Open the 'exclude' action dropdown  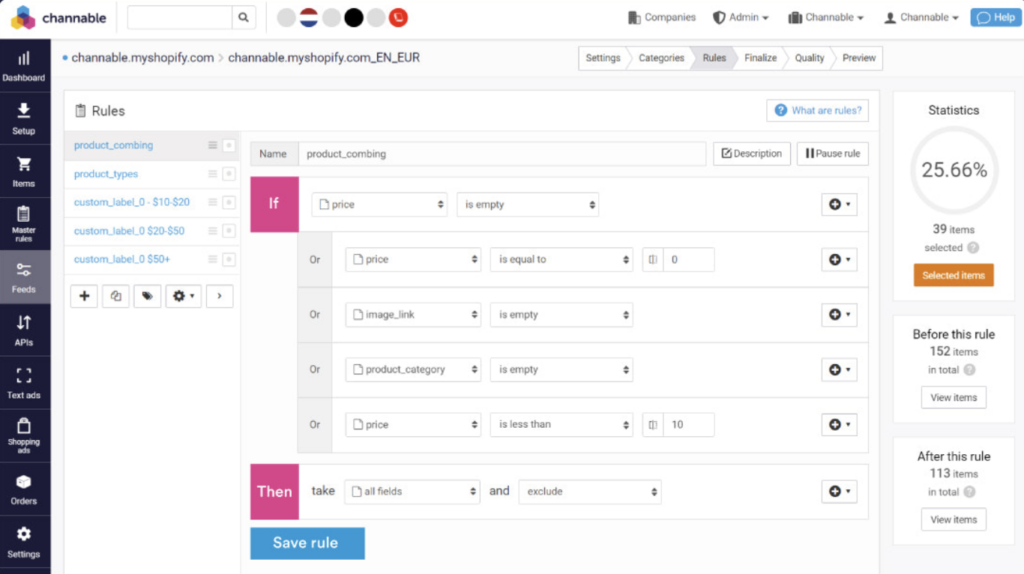coord(590,492)
